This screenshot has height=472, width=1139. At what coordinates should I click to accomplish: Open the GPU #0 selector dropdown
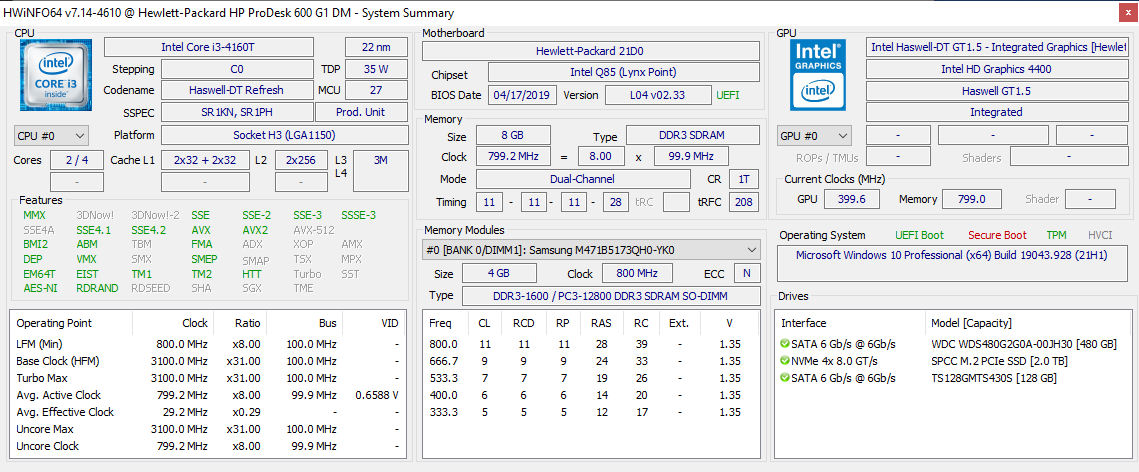(x=814, y=135)
